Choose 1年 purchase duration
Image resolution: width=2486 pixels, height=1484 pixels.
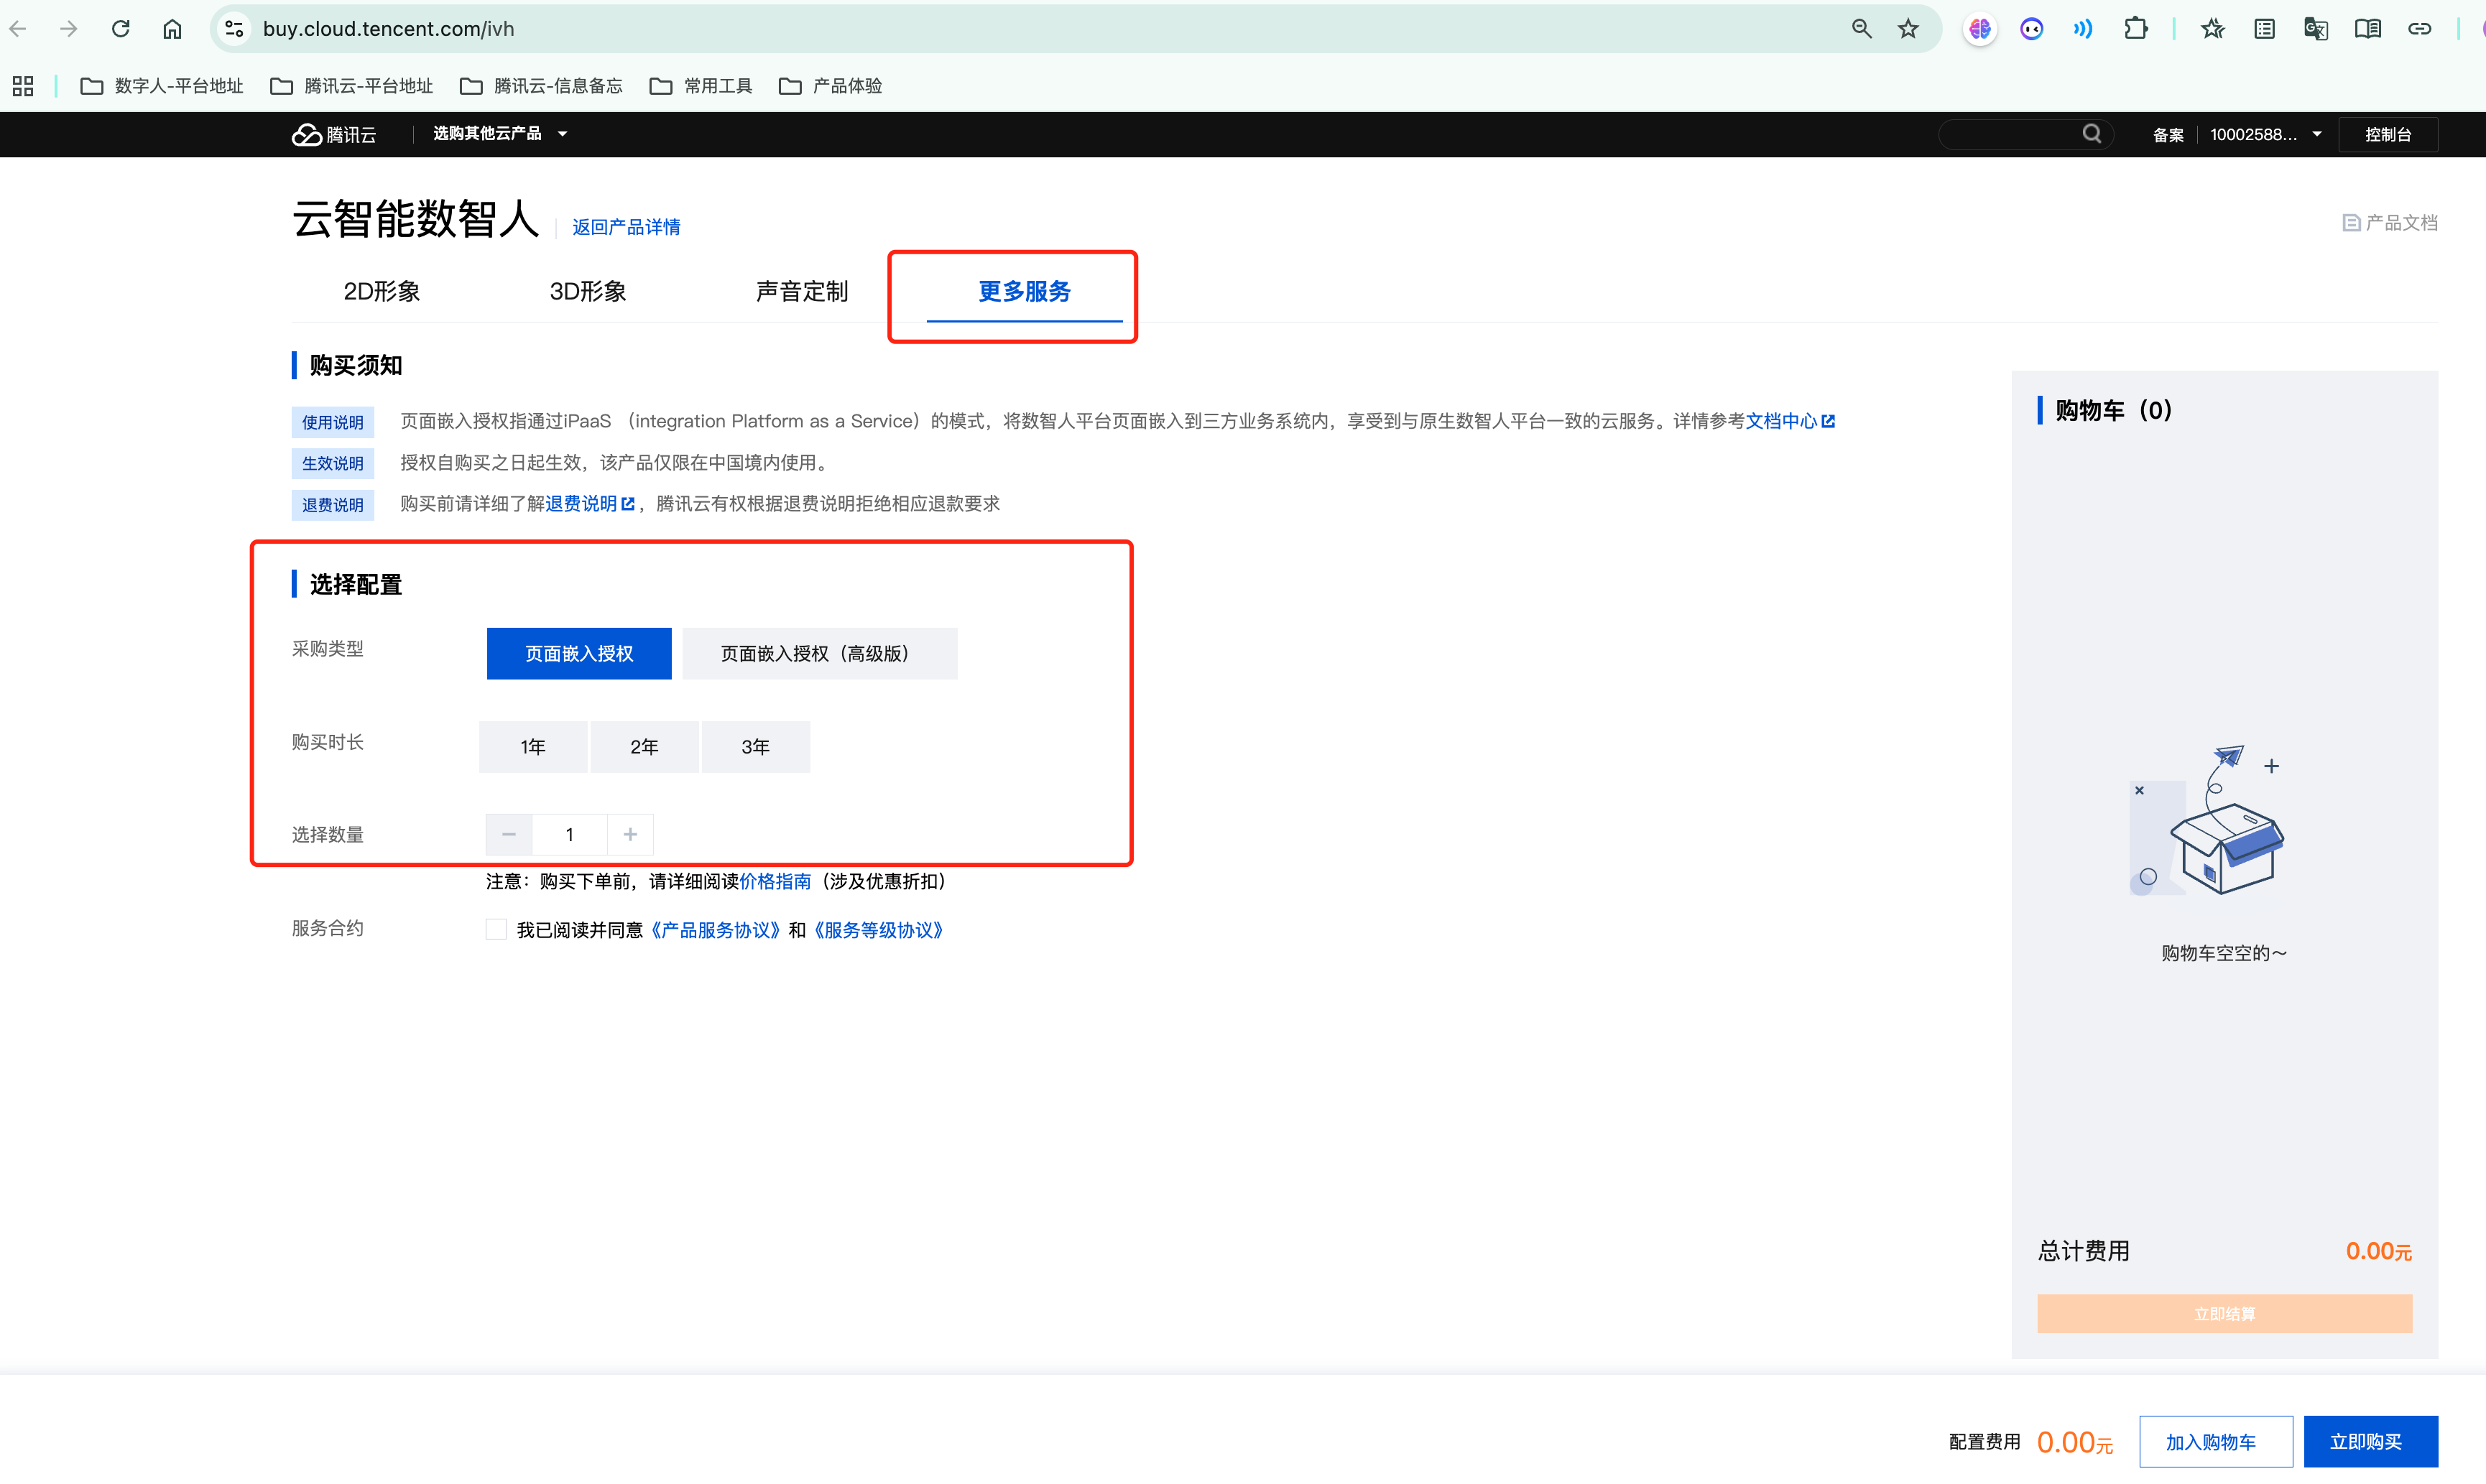tap(533, 746)
